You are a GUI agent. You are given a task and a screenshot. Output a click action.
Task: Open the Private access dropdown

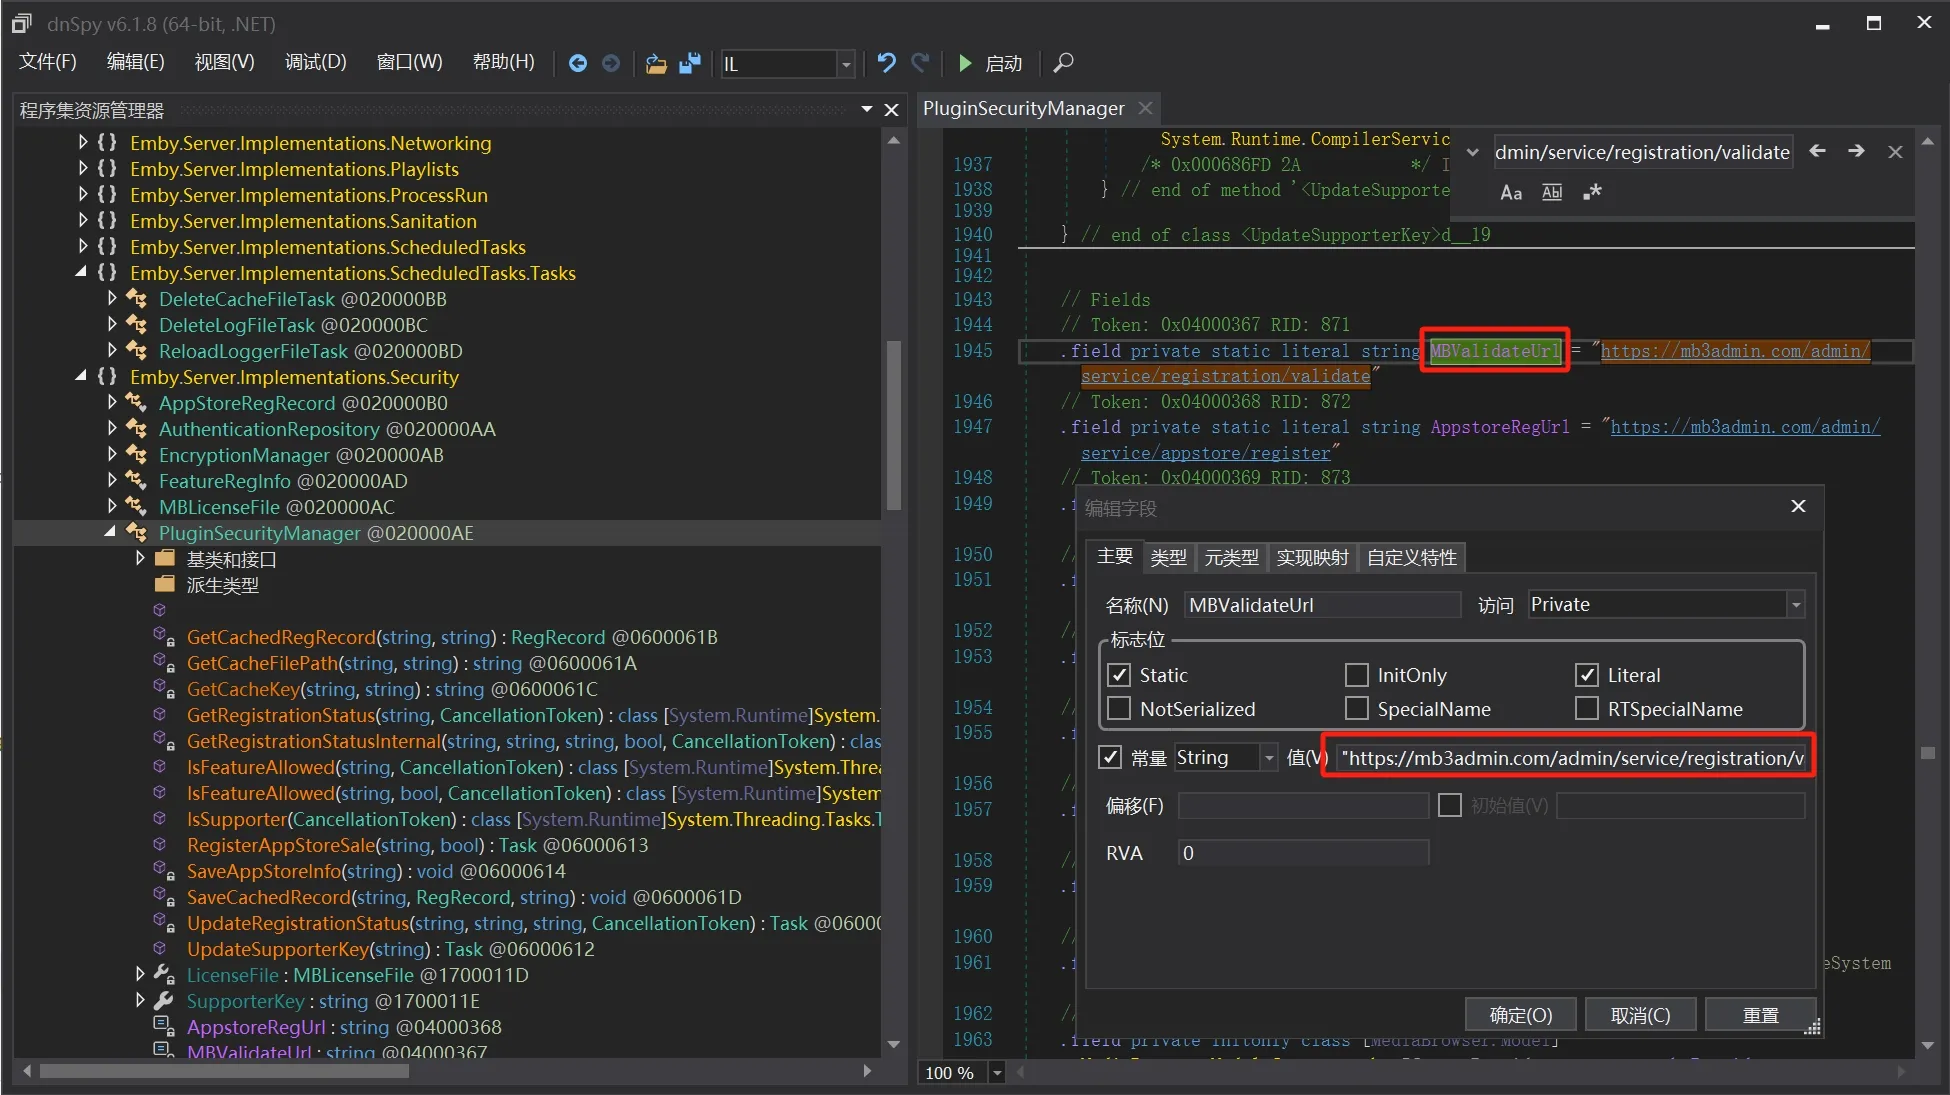[1795, 605]
